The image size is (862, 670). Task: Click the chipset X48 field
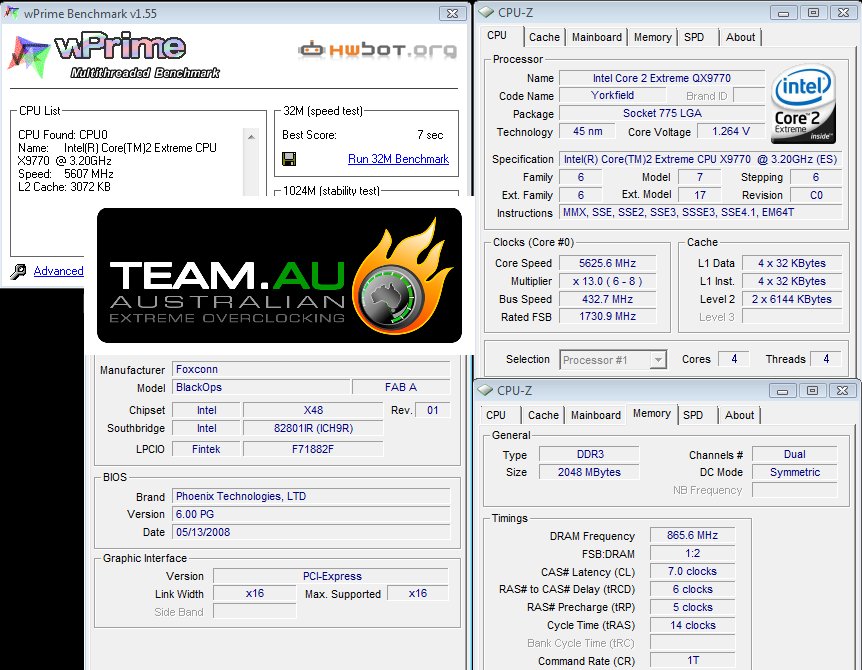pyautogui.click(x=313, y=410)
